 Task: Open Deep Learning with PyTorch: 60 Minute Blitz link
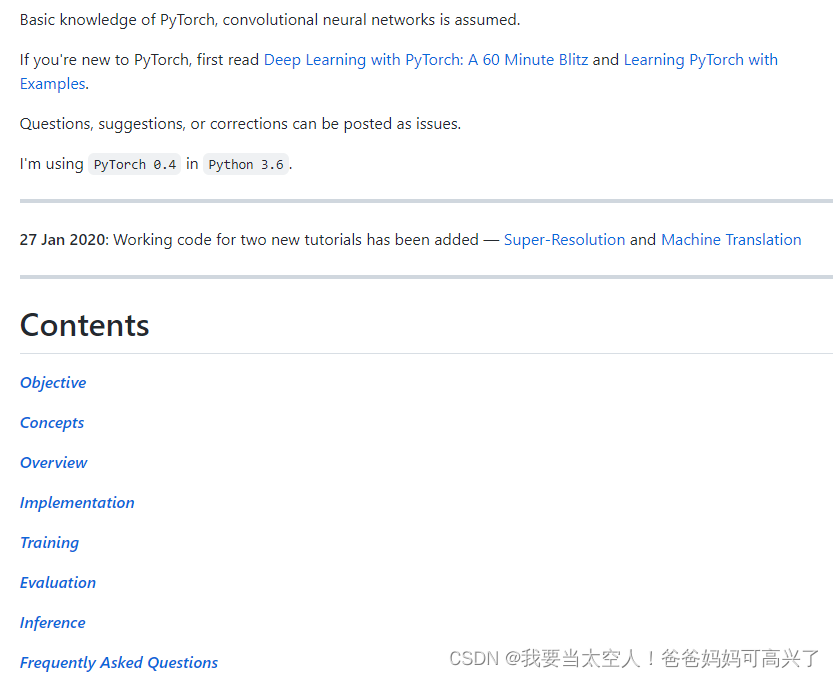point(426,60)
